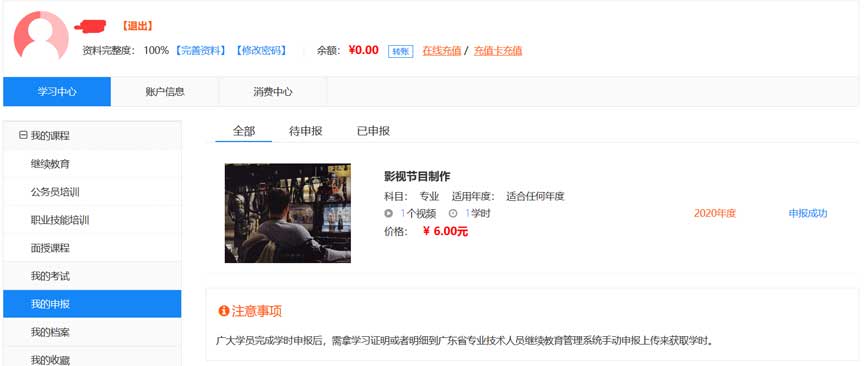
Task: Open 公务员培训 in the sidebar
Action: (x=92, y=192)
